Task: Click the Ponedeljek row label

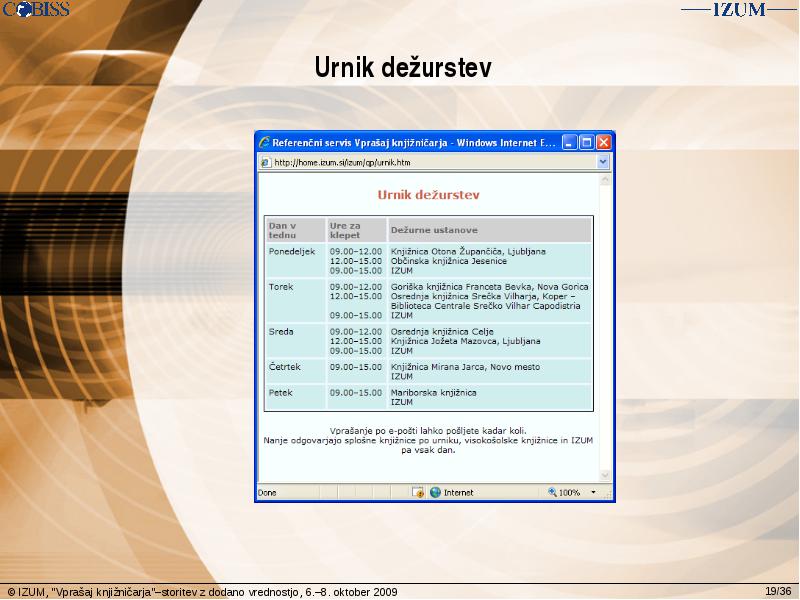Action: [x=292, y=252]
